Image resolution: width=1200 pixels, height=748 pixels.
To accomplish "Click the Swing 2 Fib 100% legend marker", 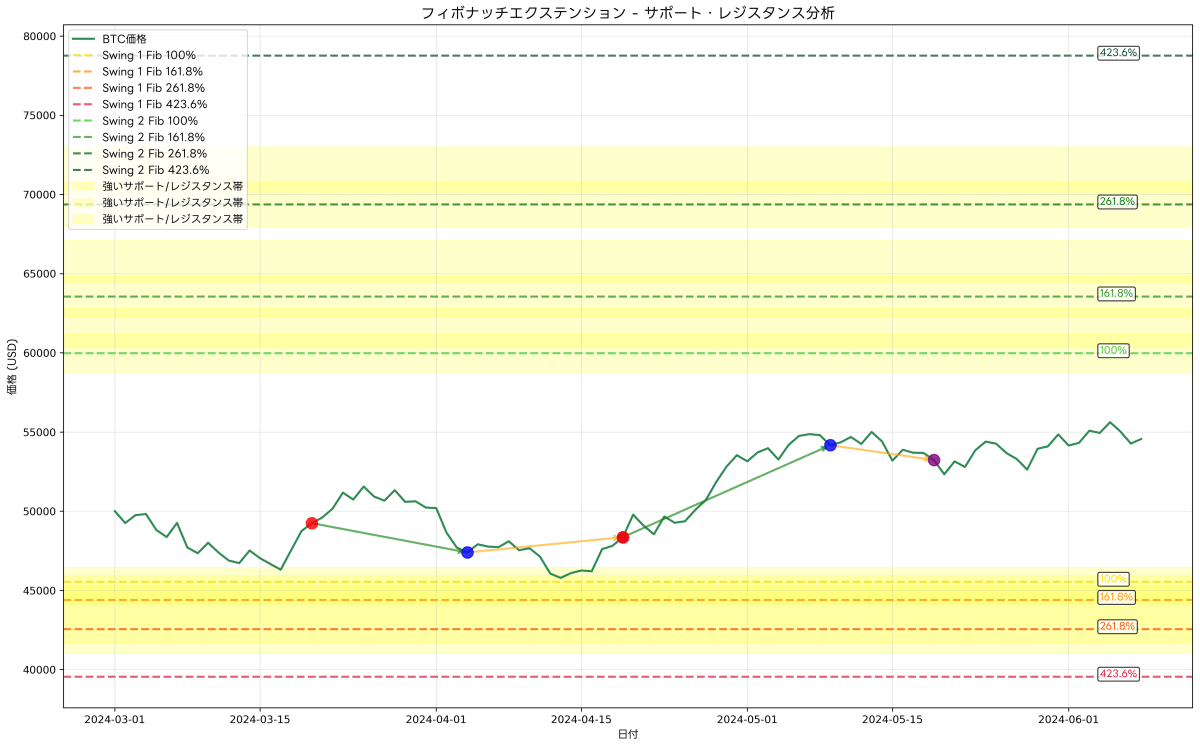I will tap(85, 120).
